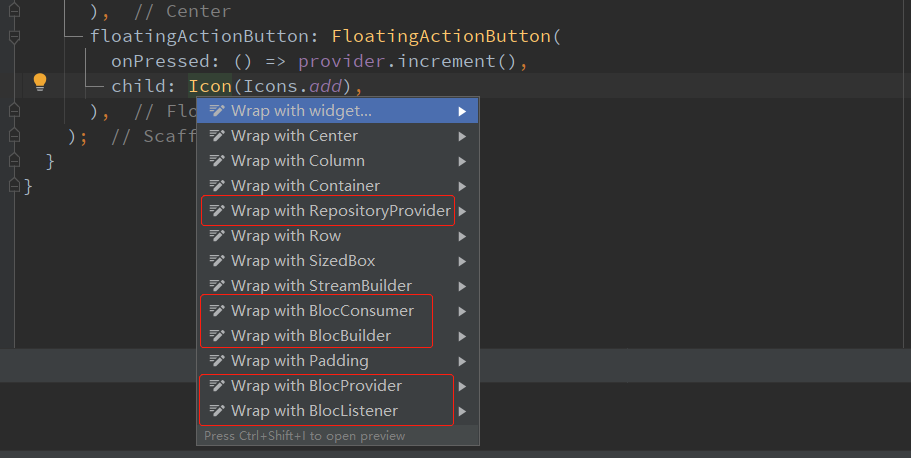Click the pencil icon beside Wrap with Column
Viewport: 911px width, 458px height.
pyautogui.click(x=217, y=161)
